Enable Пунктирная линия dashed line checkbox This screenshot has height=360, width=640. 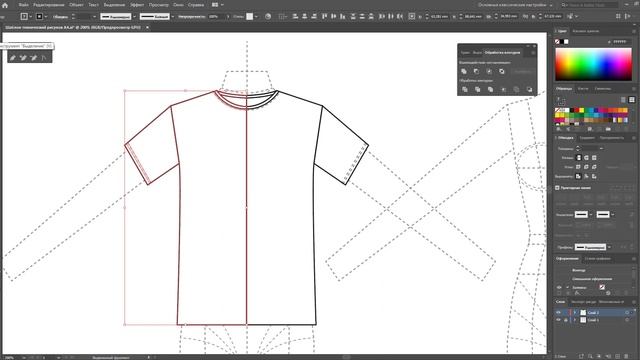click(557, 188)
